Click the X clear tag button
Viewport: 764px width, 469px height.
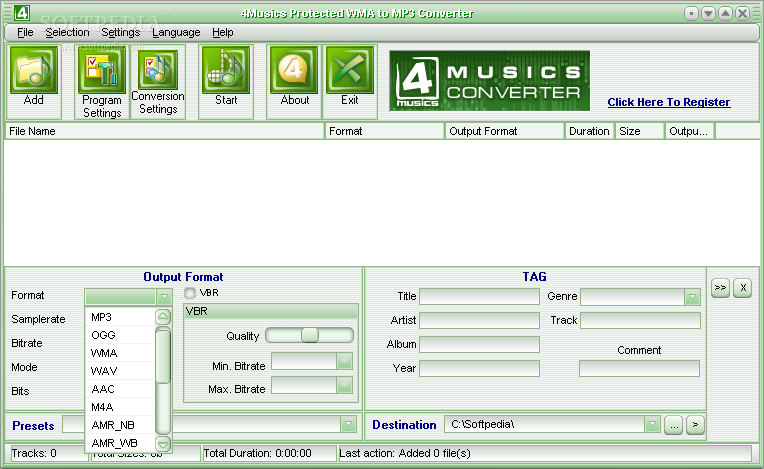tap(743, 288)
